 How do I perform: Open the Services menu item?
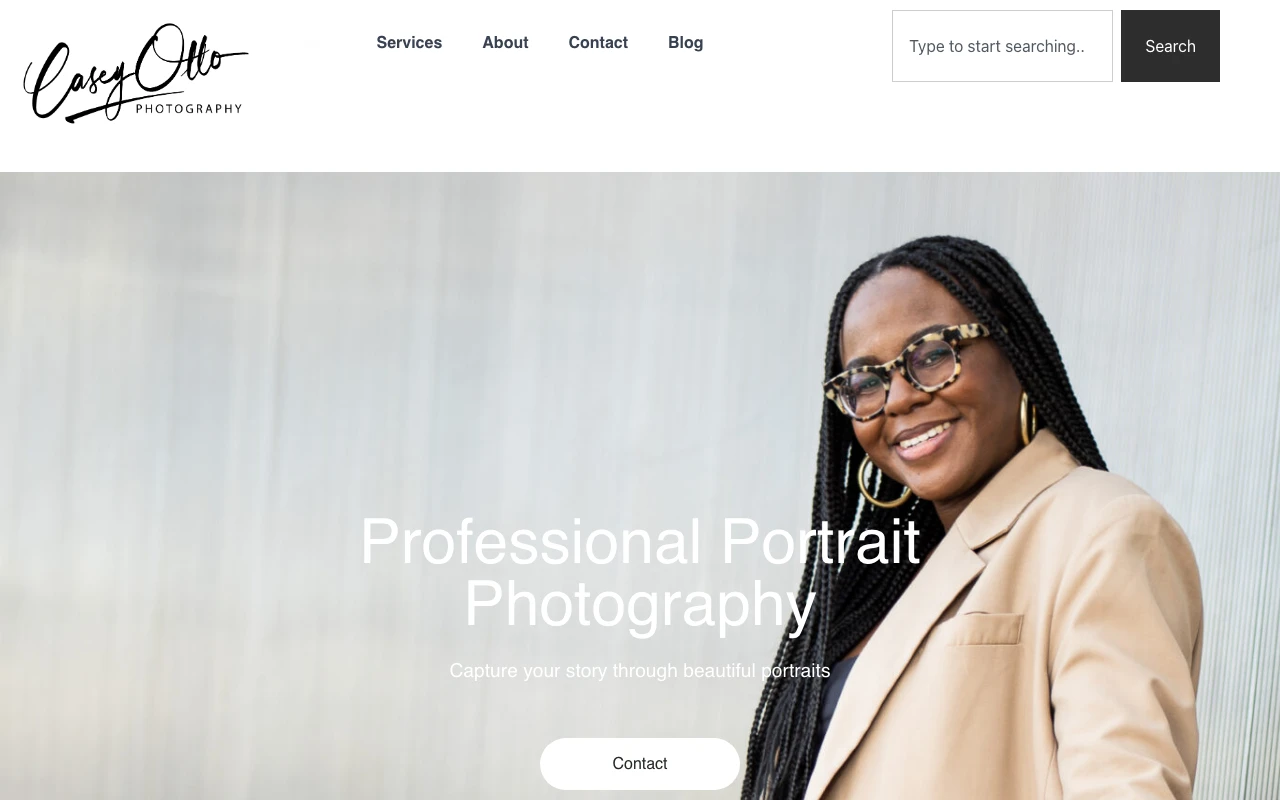pyautogui.click(x=409, y=42)
